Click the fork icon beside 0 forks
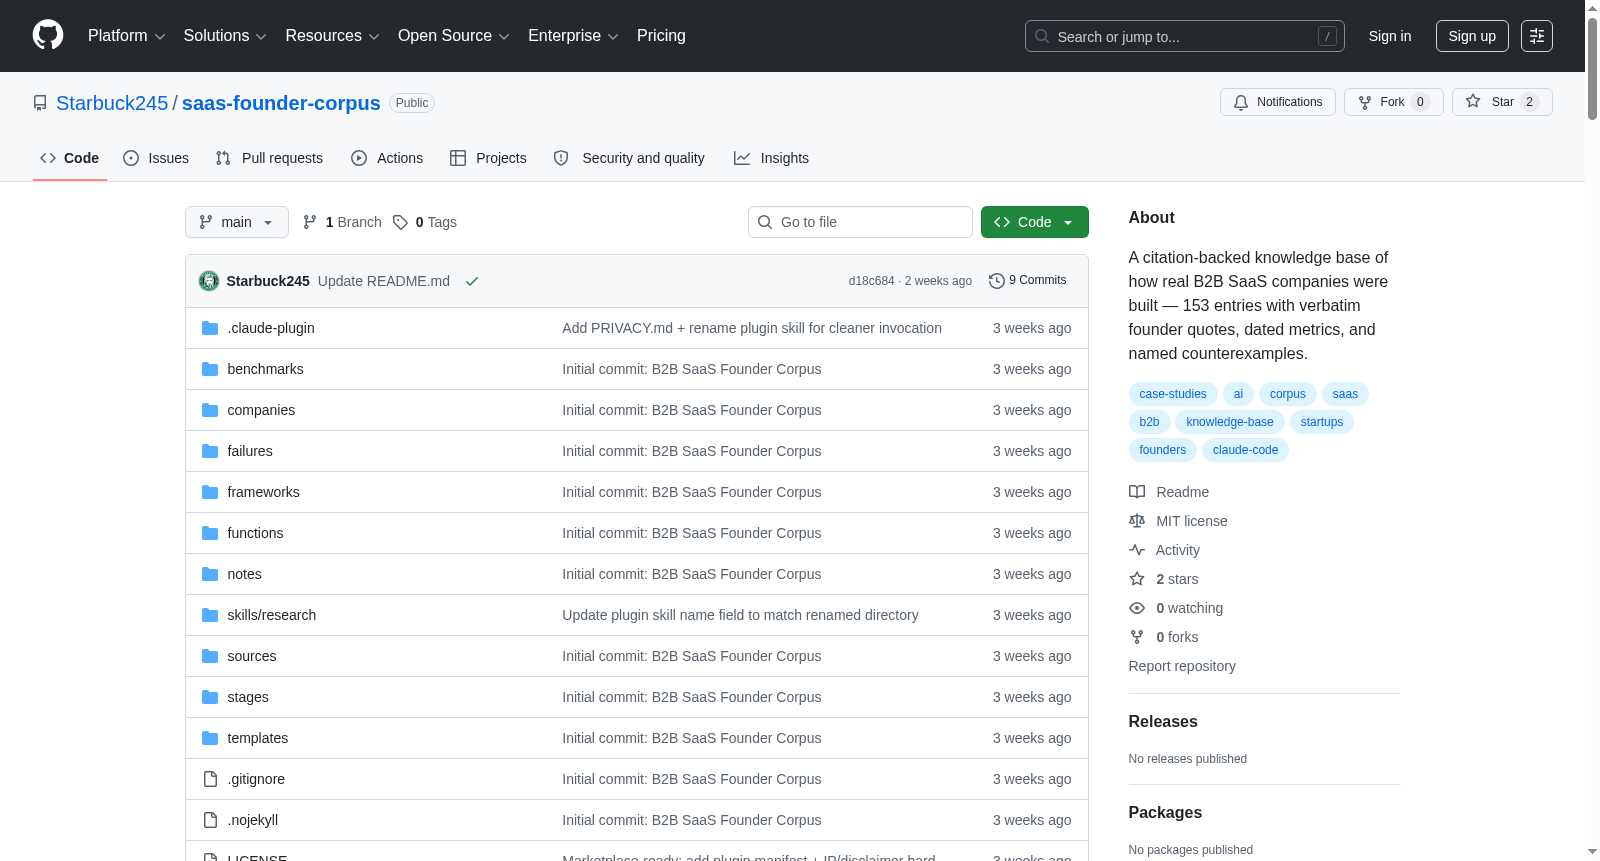 point(1137,637)
